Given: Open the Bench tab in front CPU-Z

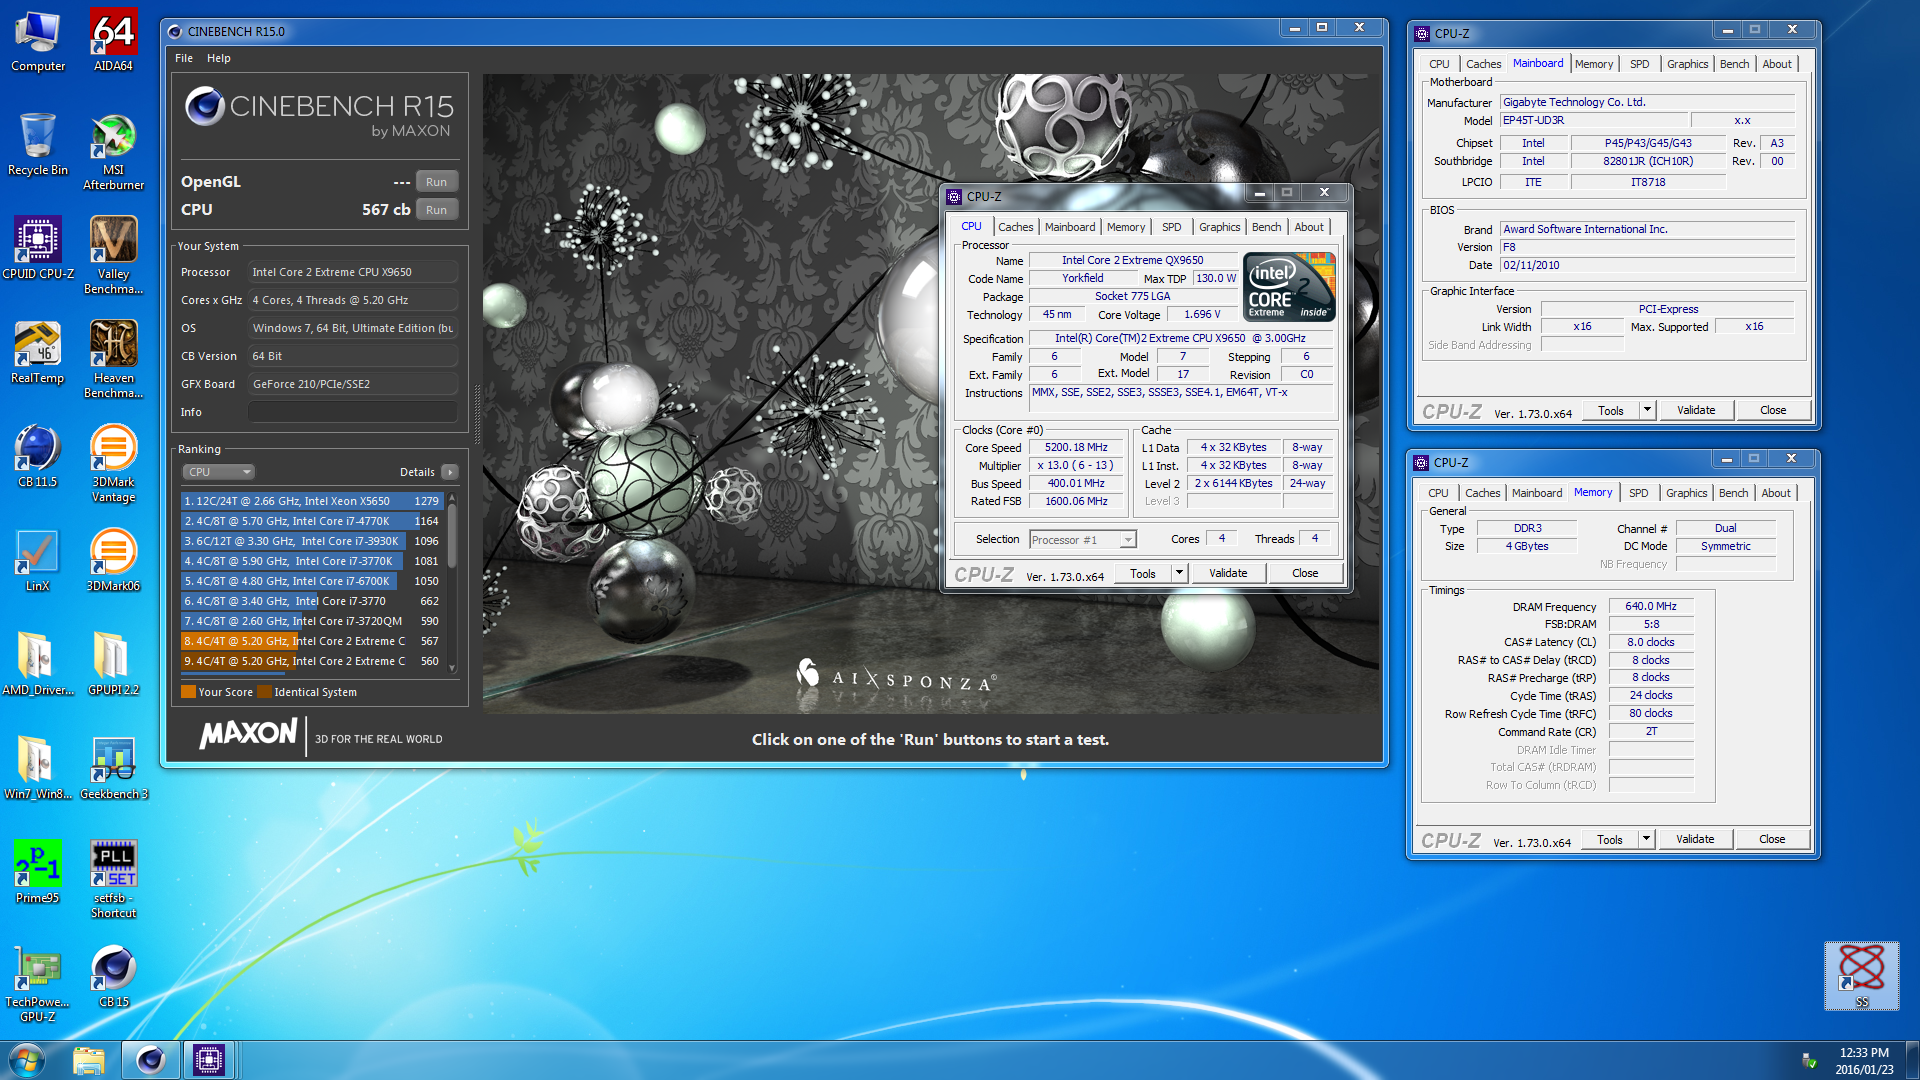Looking at the screenshot, I should coord(1266,227).
